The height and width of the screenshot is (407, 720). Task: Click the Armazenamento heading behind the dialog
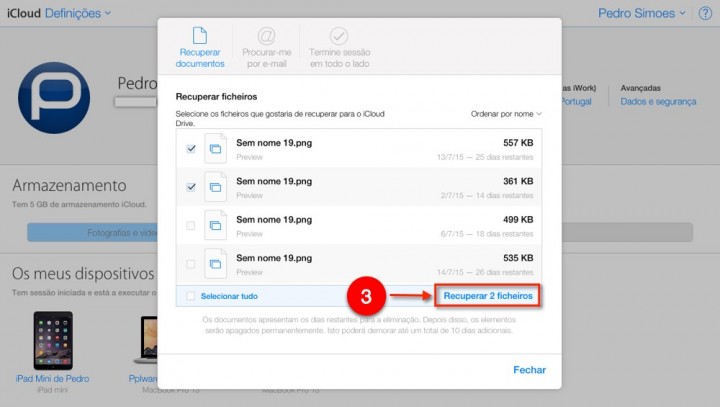69,186
